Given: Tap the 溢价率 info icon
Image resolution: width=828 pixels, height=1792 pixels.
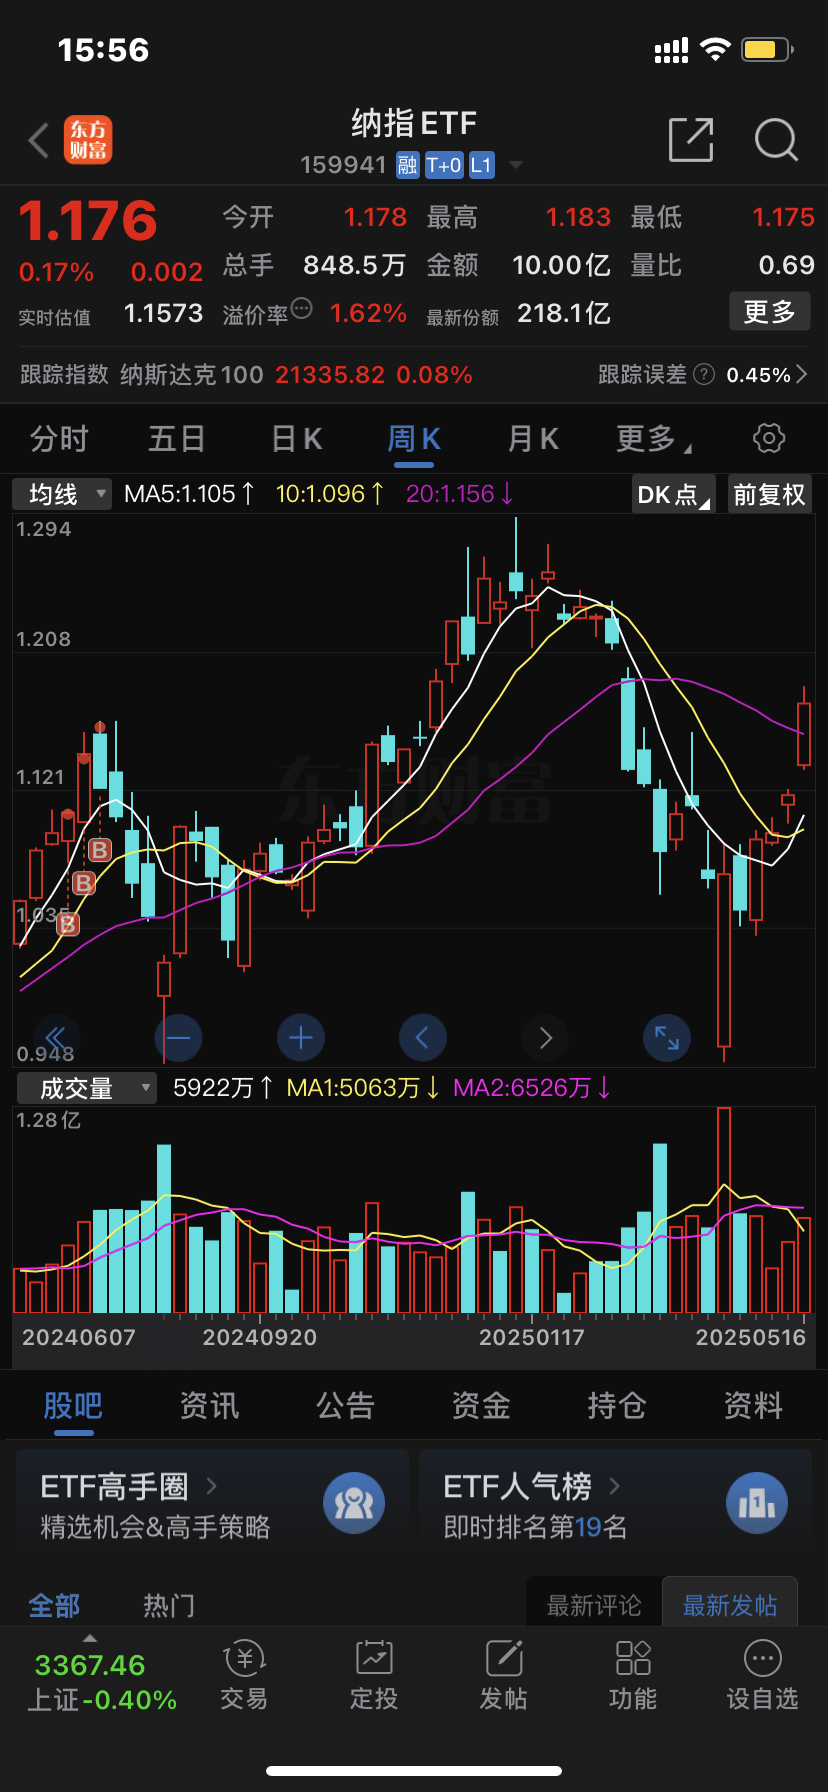Looking at the screenshot, I should pos(301,309).
